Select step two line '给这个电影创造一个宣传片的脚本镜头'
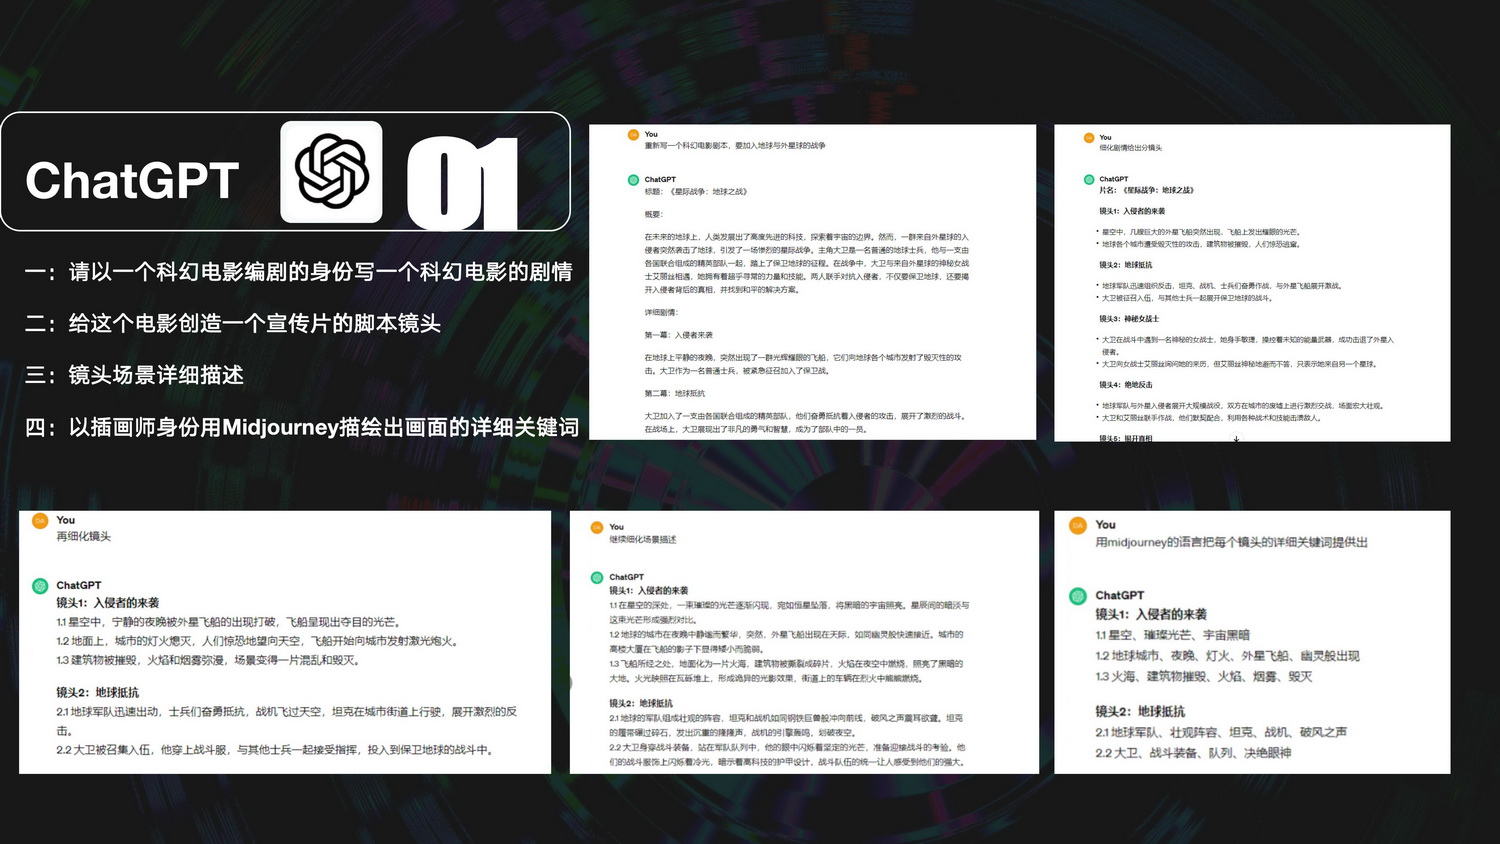1500x844 pixels. tap(233, 324)
